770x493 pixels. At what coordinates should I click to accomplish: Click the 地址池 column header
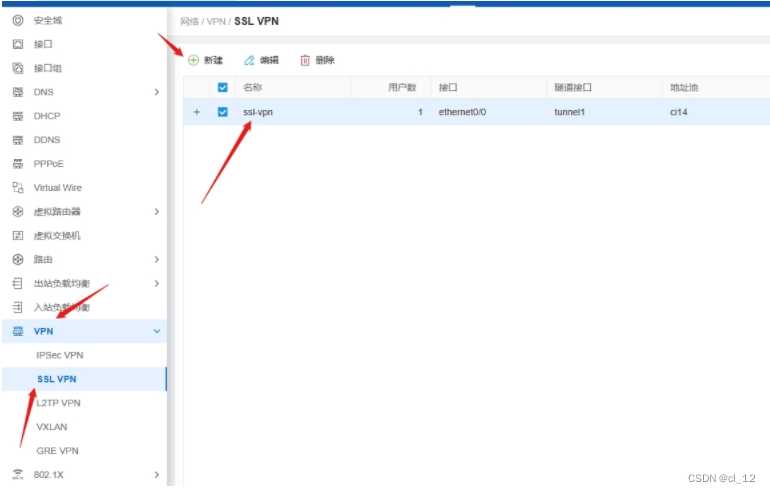tap(684, 87)
